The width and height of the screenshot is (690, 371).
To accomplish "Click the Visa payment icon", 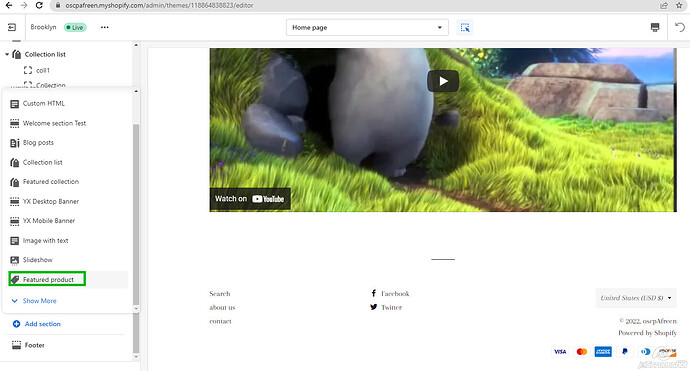I will [x=560, y=352].
